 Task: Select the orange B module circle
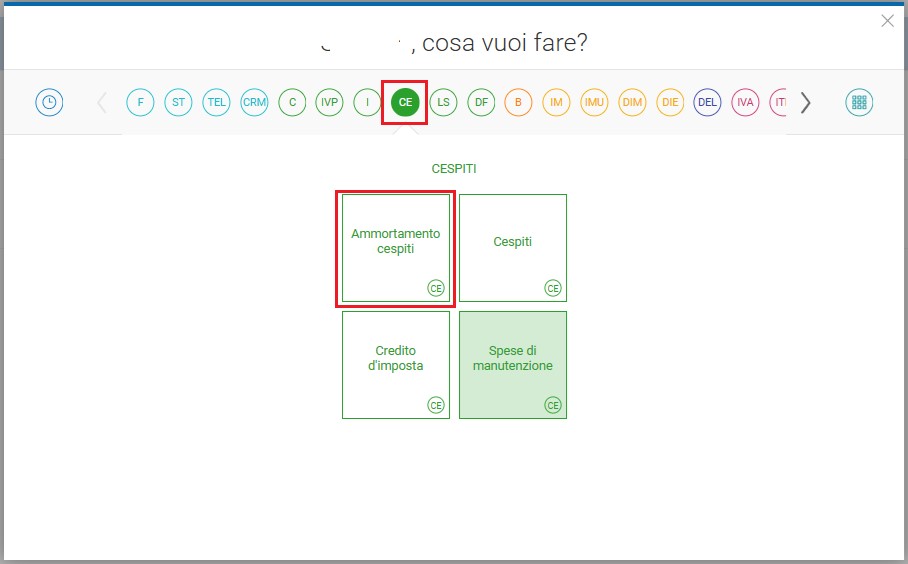pyautogui.click(x=518, y=102)
